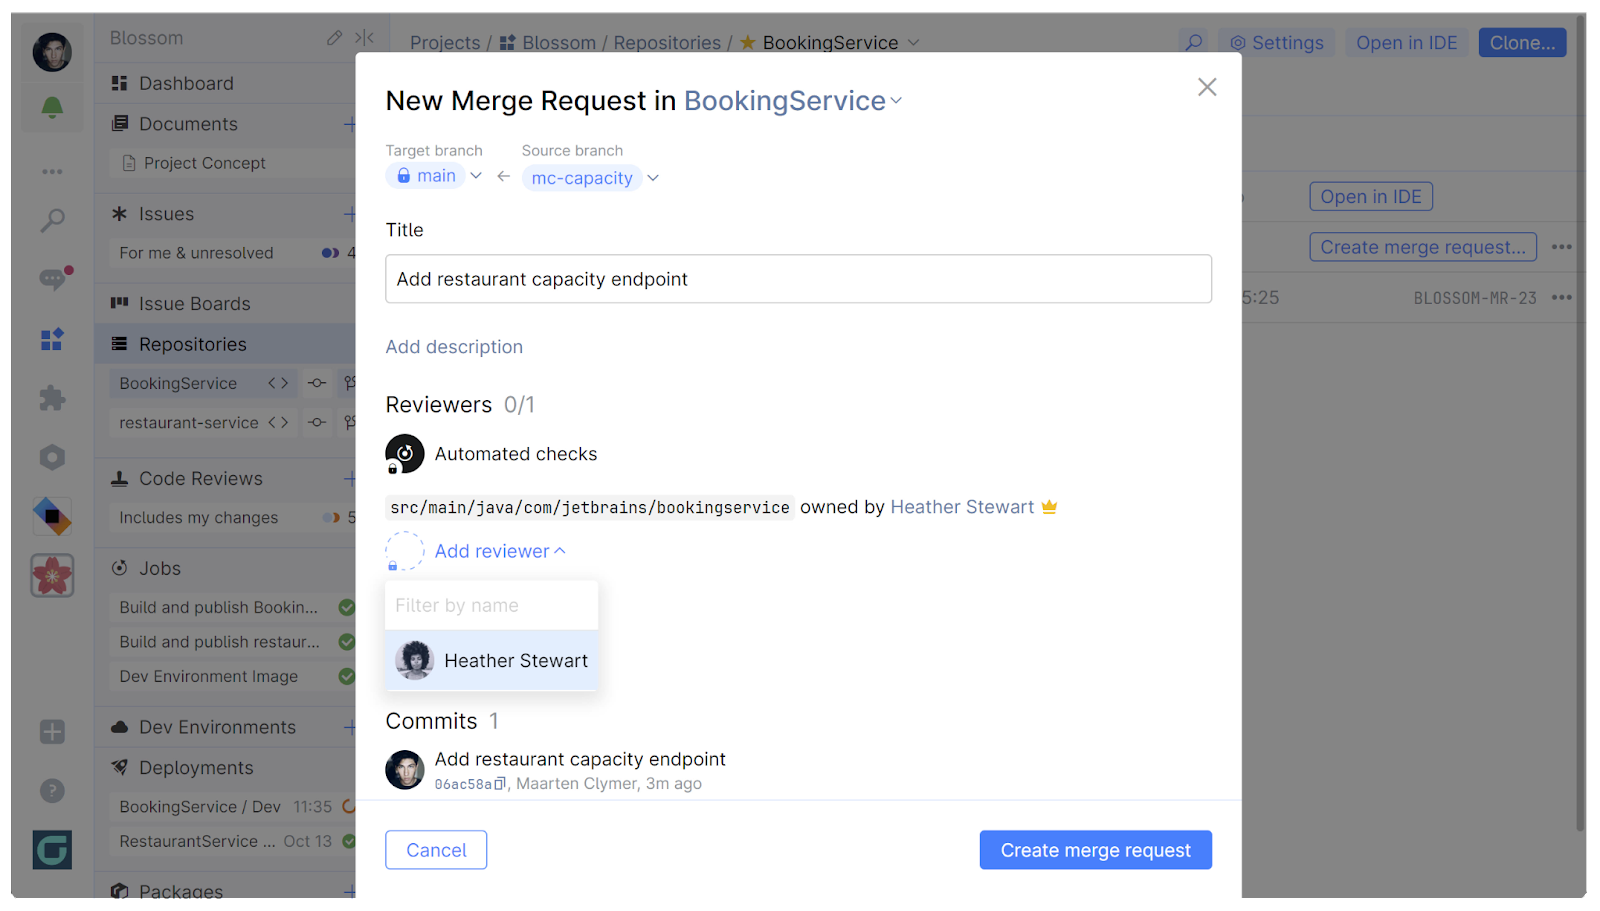Open Dev Environments section

[x=217, y=727]
